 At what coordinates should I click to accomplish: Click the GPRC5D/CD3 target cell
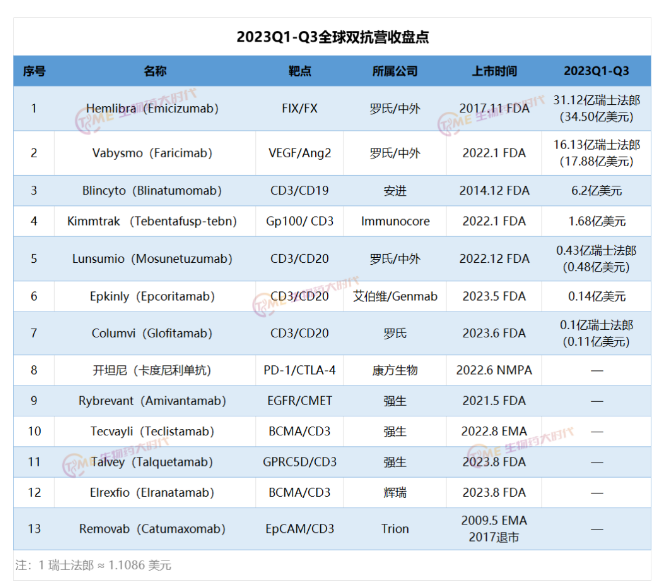pyautogui.click(x=300, y=462)
